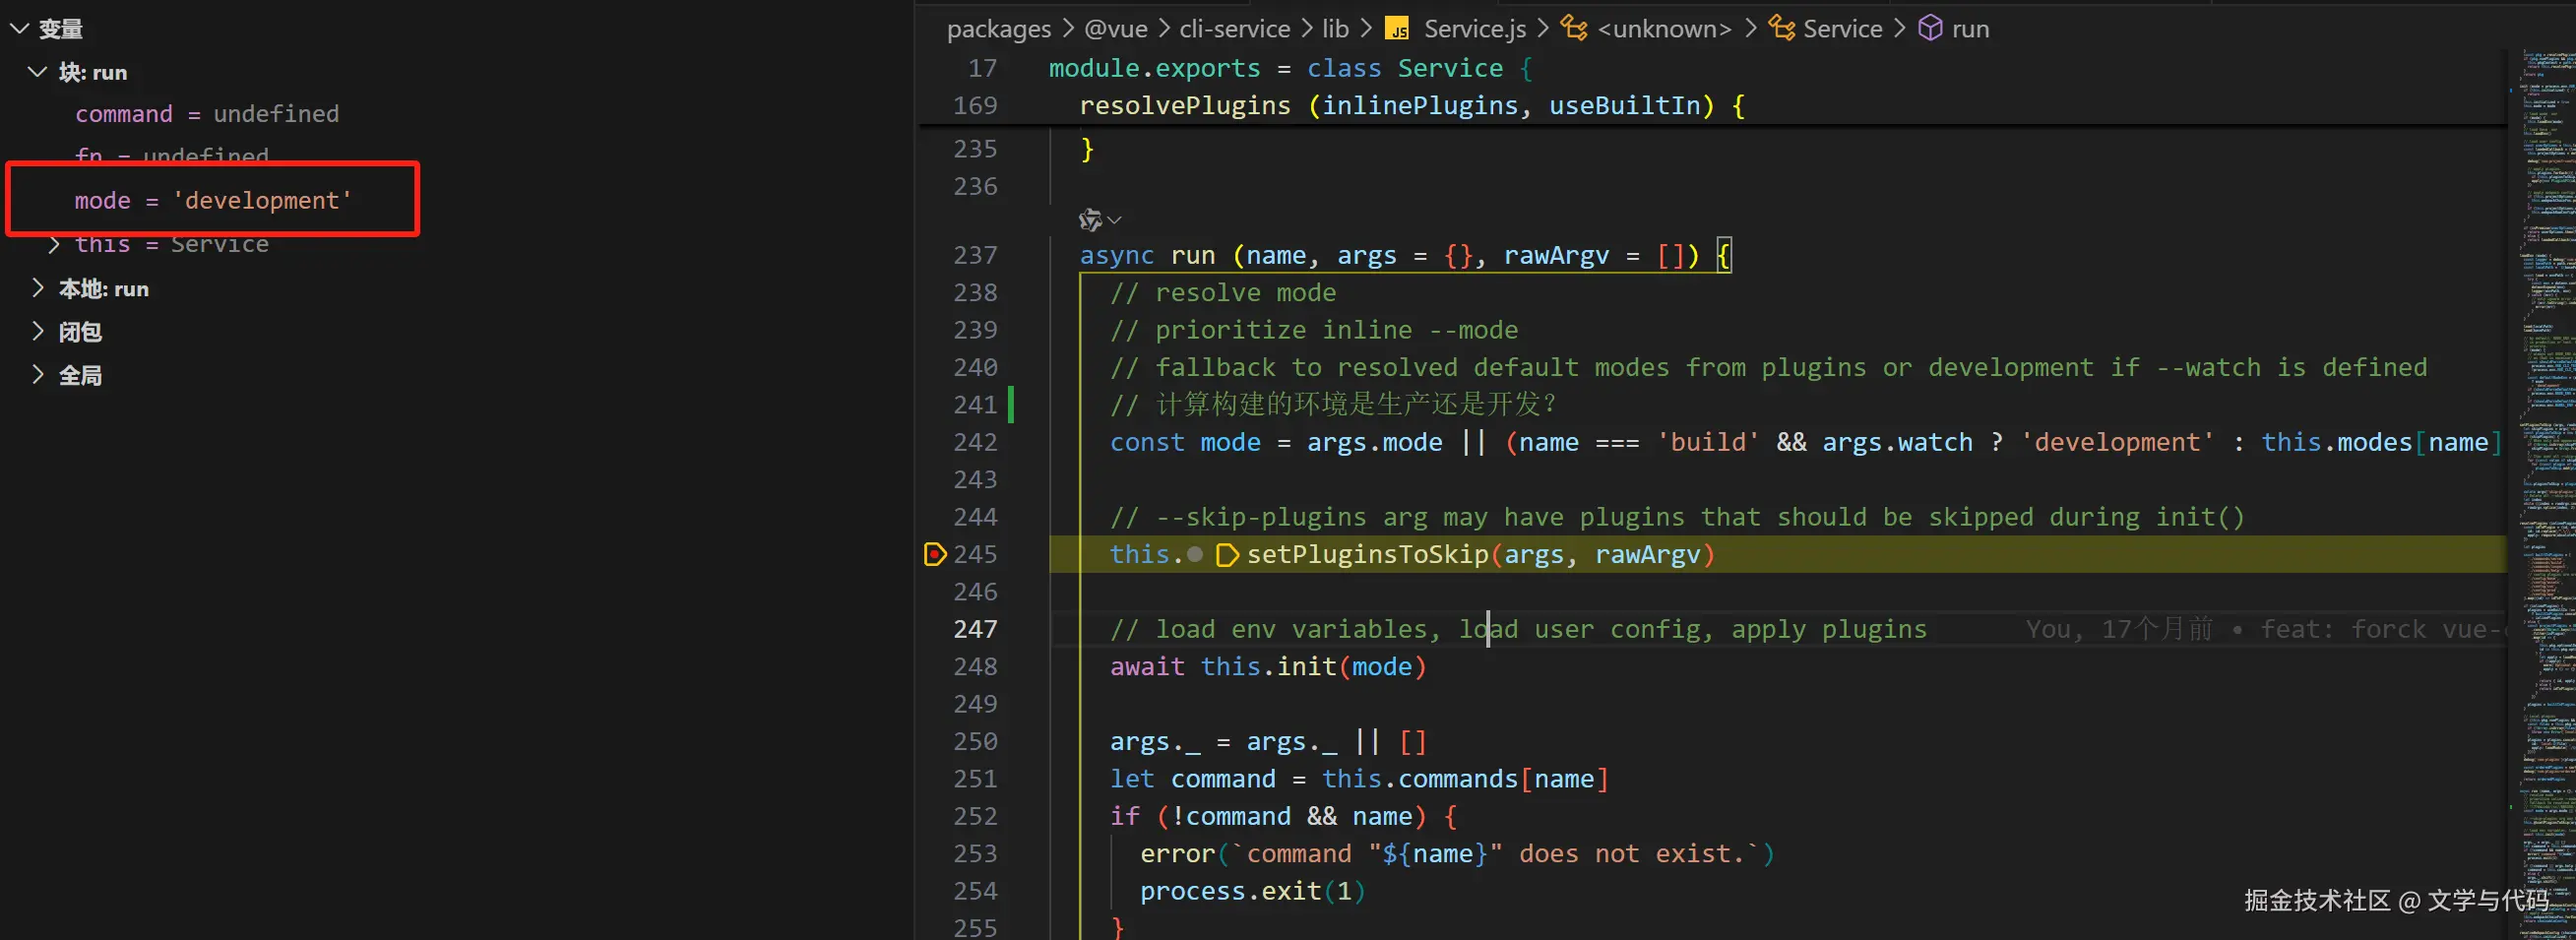Click 'this.init(mode)' call on line 248

coord(1313,666)
